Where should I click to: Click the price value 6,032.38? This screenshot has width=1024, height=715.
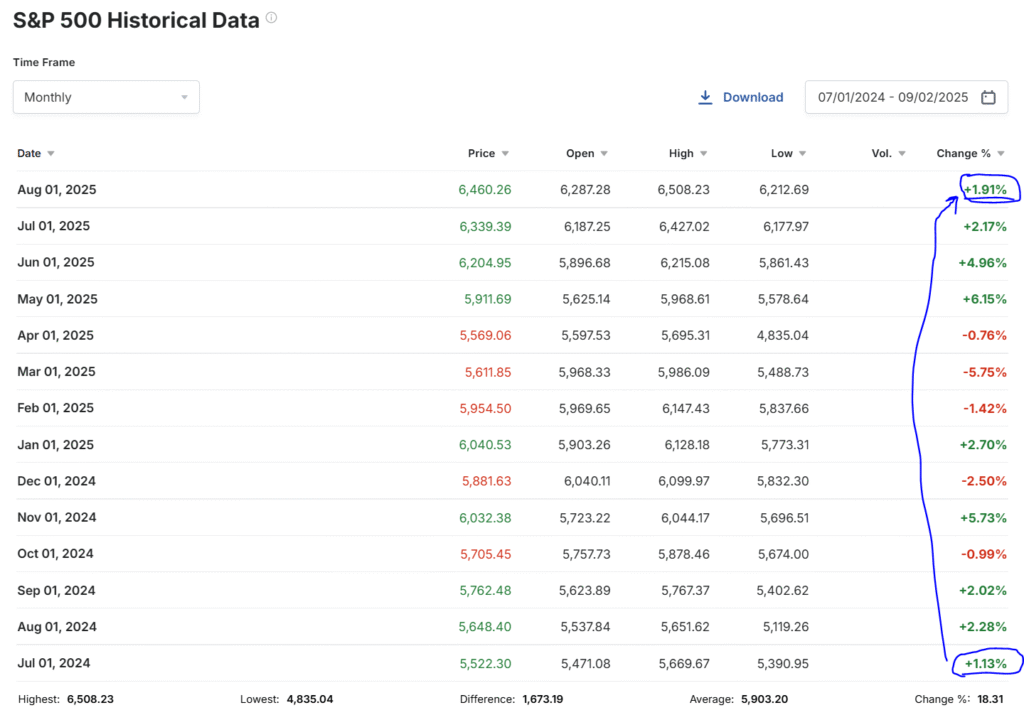(x=485, y=518)
